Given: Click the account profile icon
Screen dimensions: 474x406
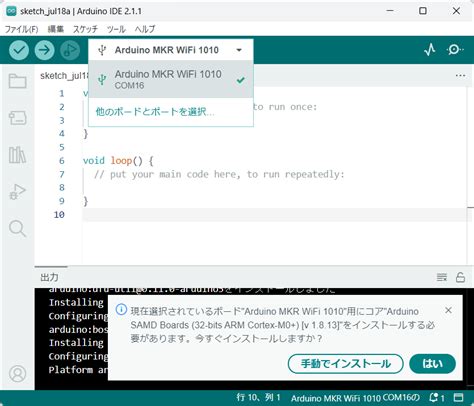Looking at the screenshot, I should 17,374.
